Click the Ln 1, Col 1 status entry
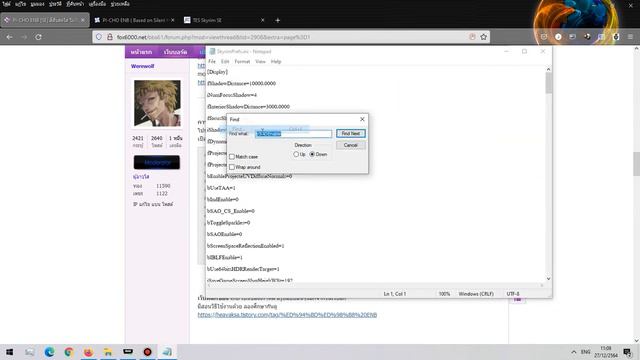Viewport: 640px width, 360px height. point(394,294)
